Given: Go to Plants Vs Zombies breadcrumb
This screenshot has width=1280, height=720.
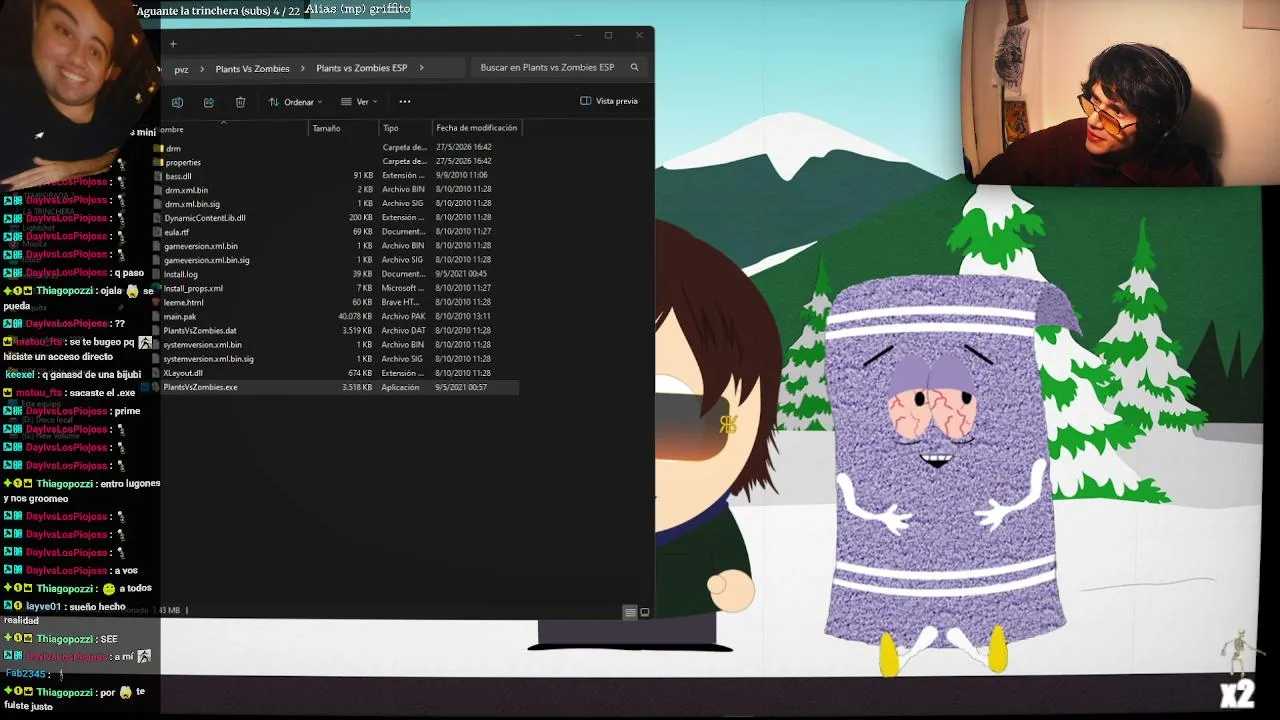Looking at the screenshot, I should point(252,69).
